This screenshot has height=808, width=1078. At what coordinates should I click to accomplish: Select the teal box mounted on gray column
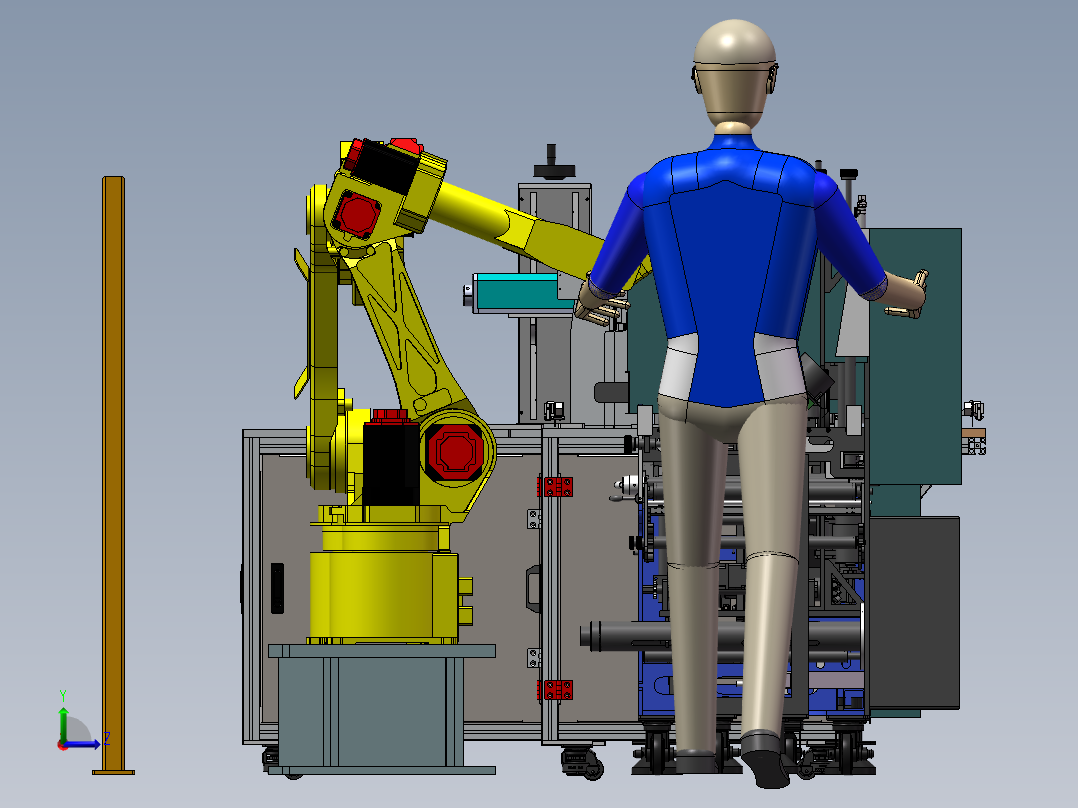pos(517,294)
